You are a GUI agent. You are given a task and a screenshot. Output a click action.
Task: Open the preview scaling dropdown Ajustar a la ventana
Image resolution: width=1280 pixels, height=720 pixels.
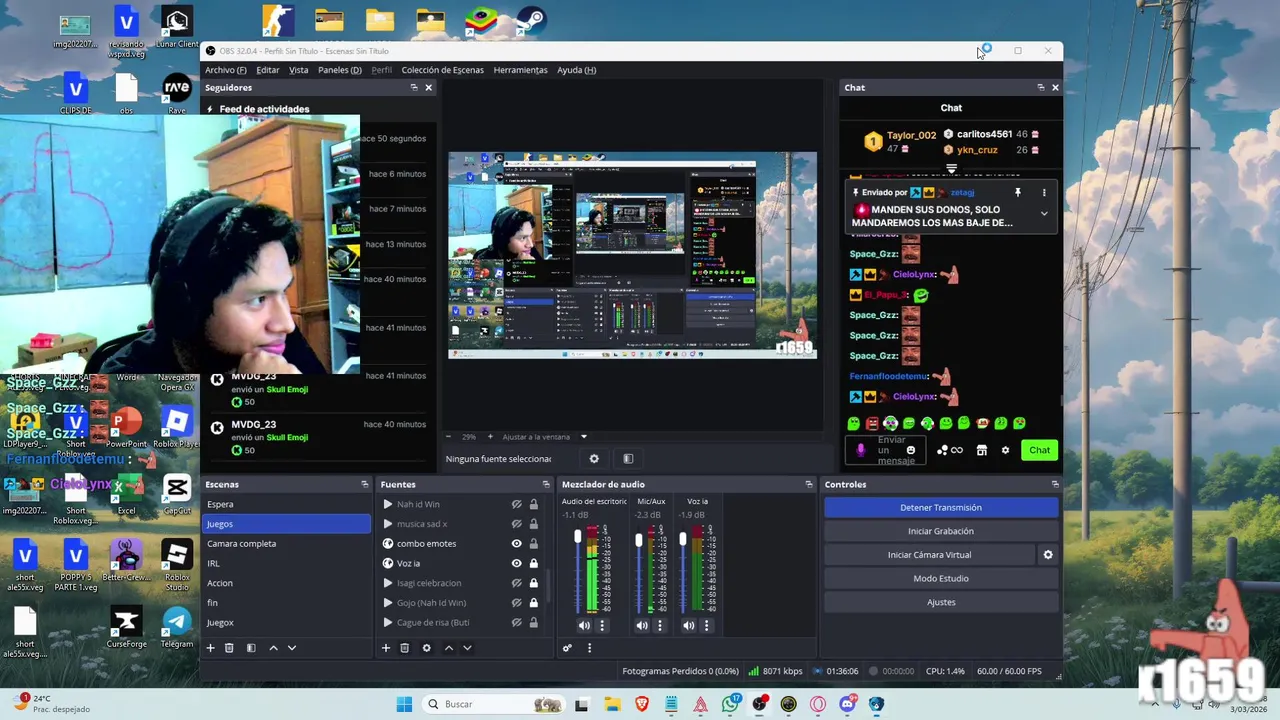pyautogui.click(x=545, y=437)
